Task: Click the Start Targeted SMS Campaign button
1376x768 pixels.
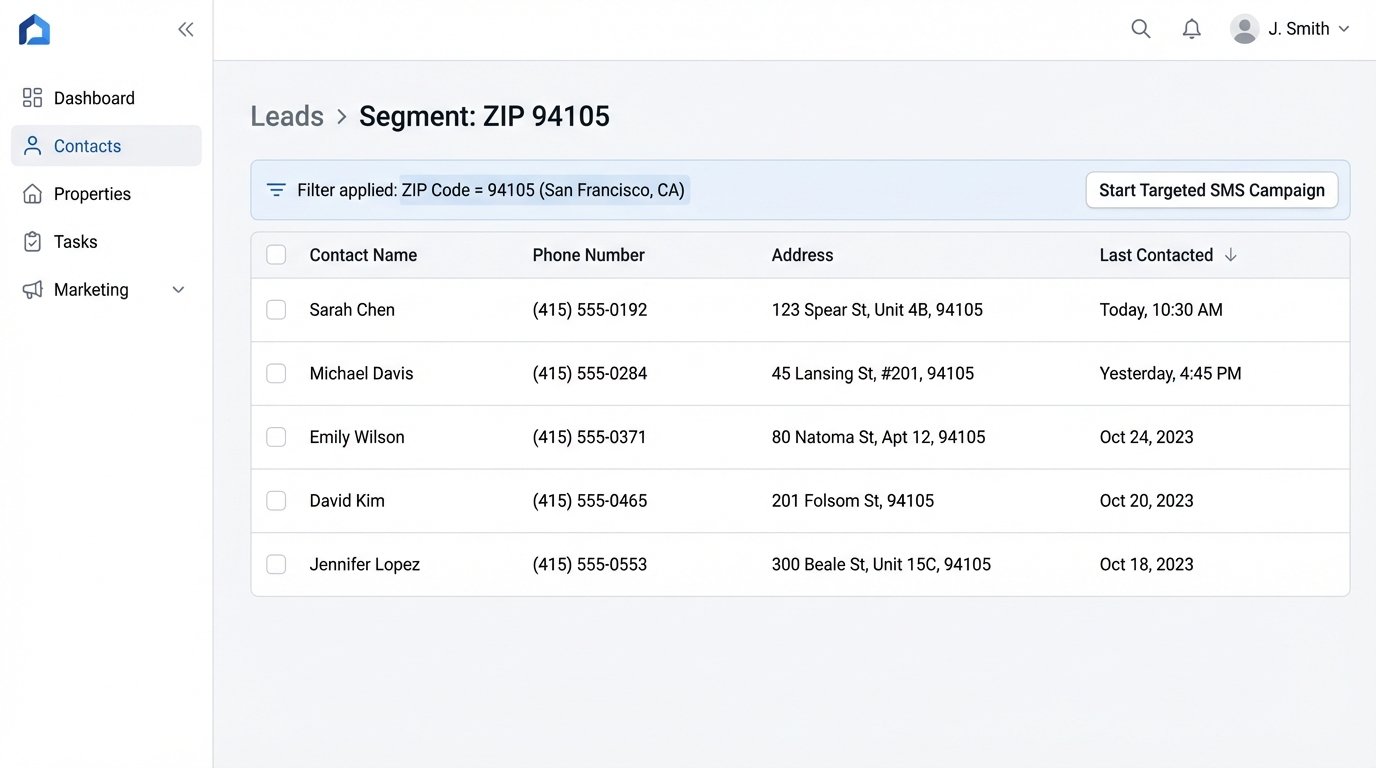Action: pyautogui.click(x=1211, y=189)
